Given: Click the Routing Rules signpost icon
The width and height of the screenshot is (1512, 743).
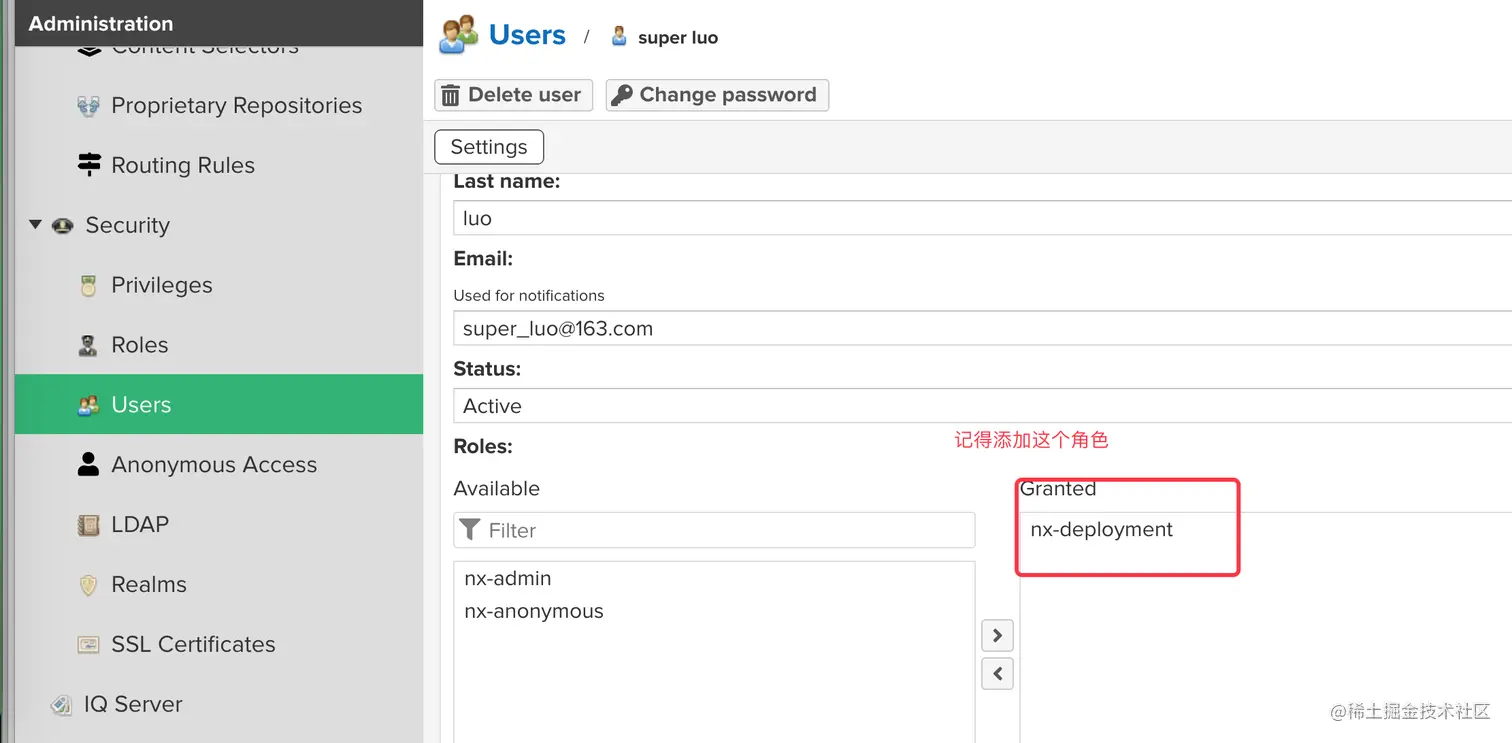Looking at the screenshot, I should pos(89,165).
